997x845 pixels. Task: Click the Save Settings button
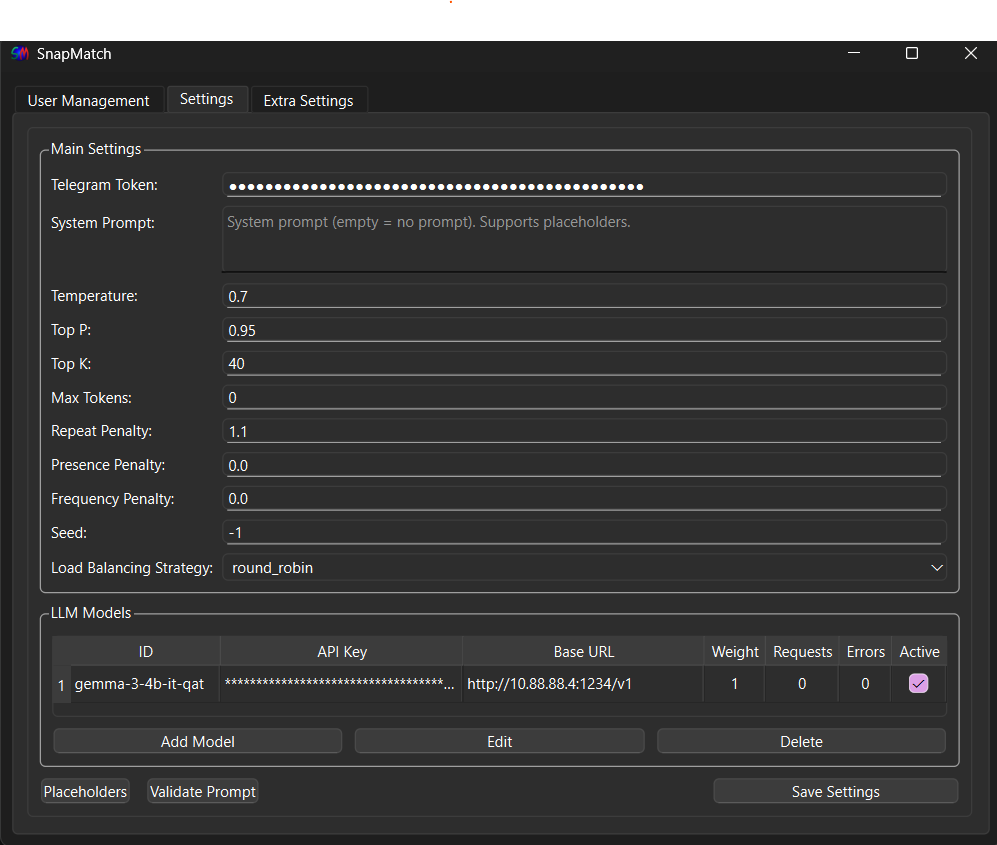(x=835, y=792)
